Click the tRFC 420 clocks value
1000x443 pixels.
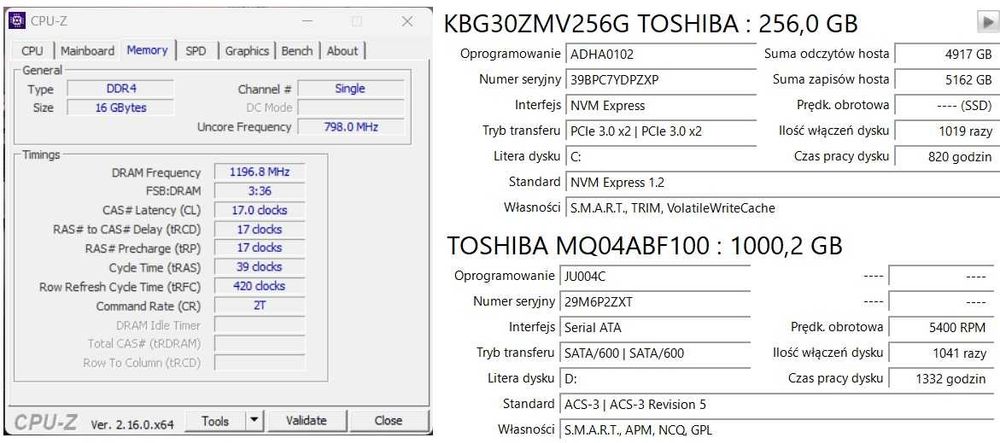click(x=259, y=286)
